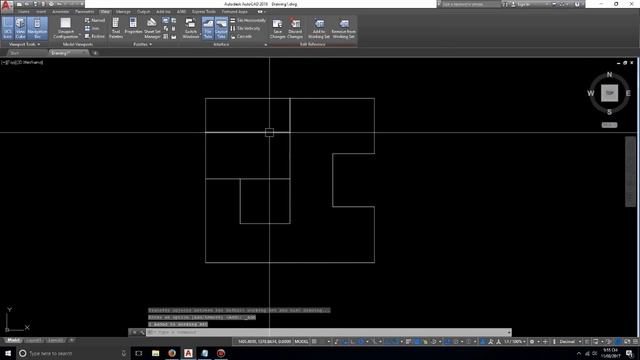Switch to the Model layout tab
640x360 pixels.
[13, 340]
